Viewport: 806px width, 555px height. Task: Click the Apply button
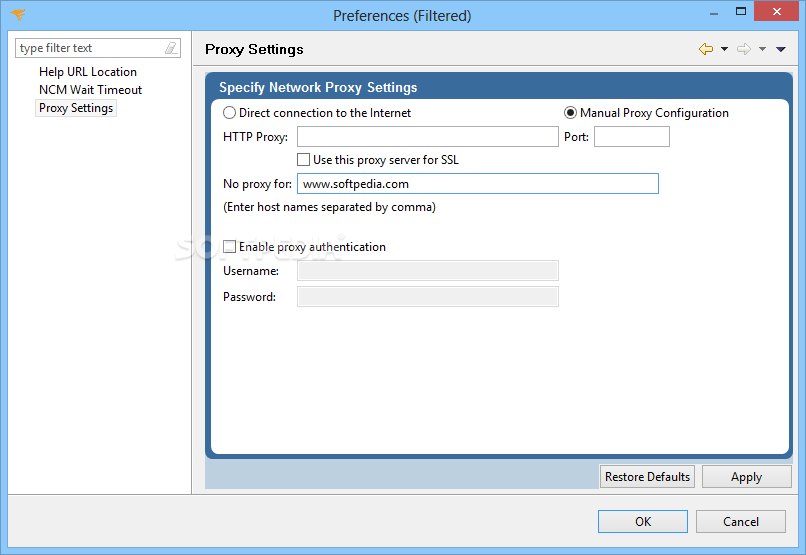[746, 477]
